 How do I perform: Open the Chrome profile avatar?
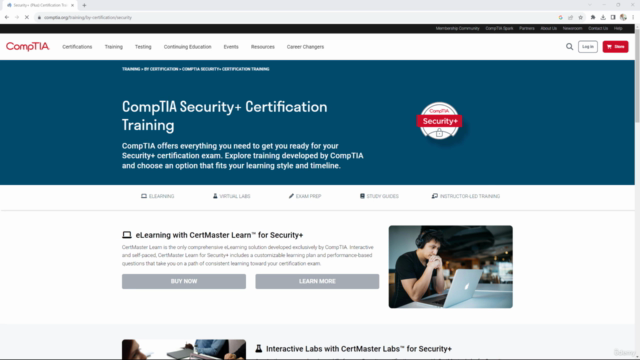tap(623, 17)
